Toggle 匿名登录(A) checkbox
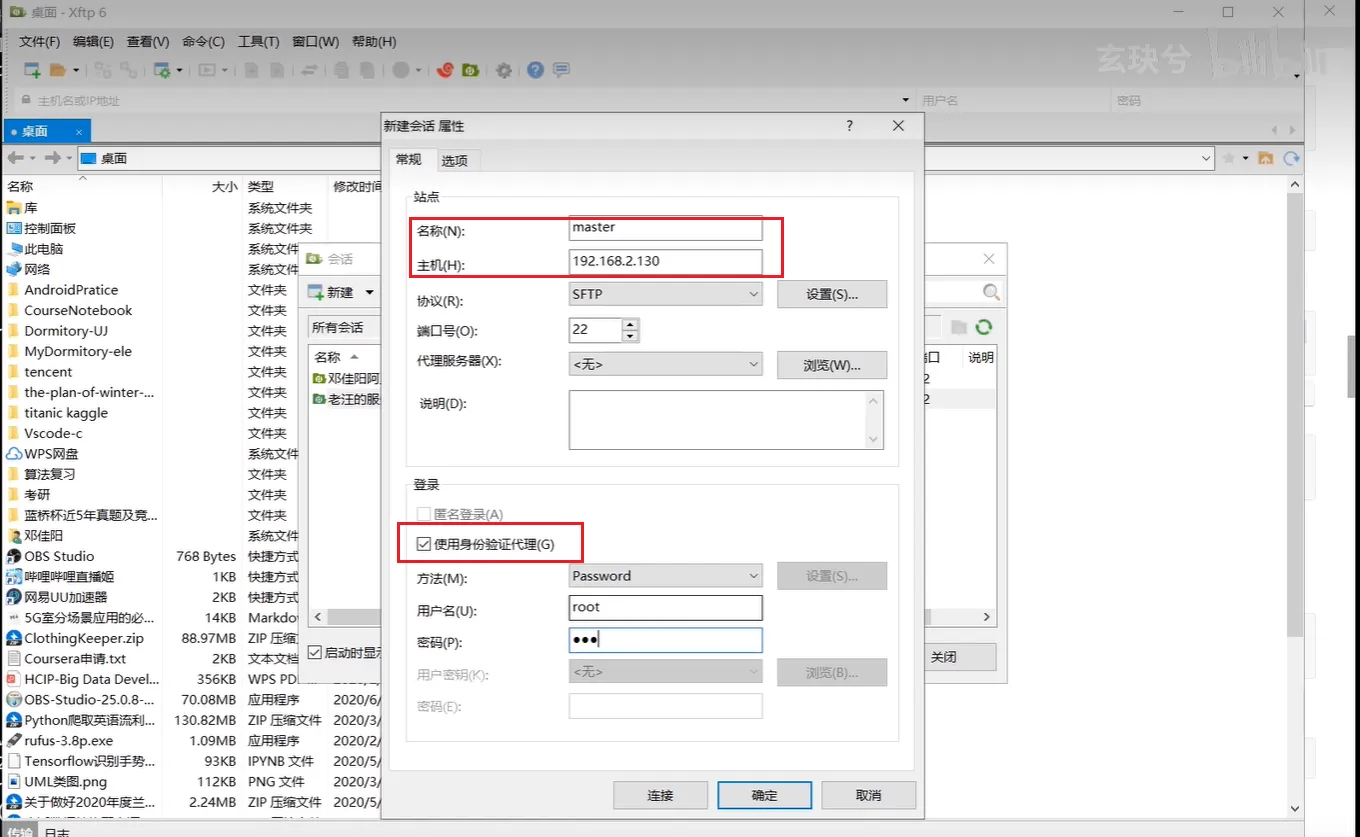Viewport: 1360px width, 837px height. [x=424, y=514]
